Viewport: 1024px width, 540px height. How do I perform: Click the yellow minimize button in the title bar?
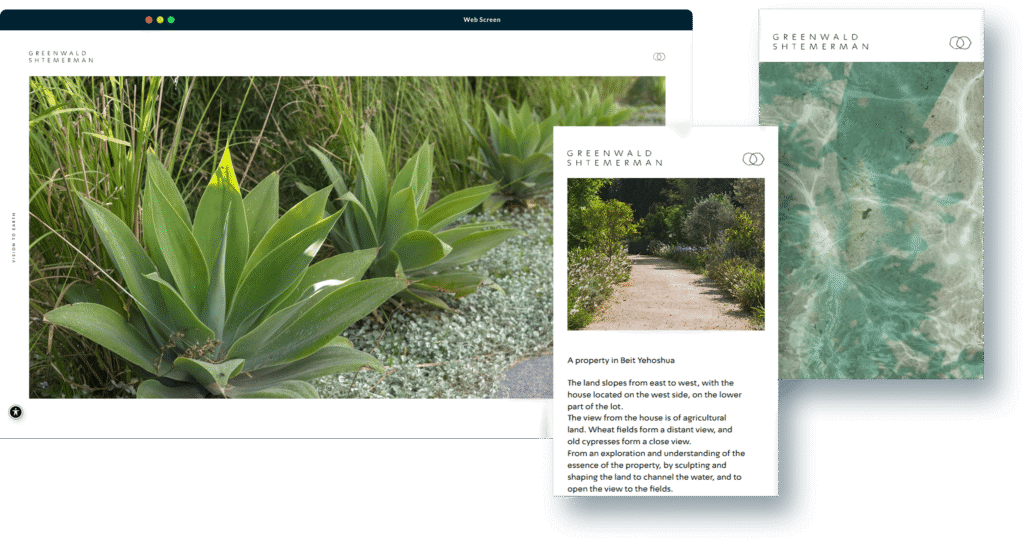(x=160, y=20)
